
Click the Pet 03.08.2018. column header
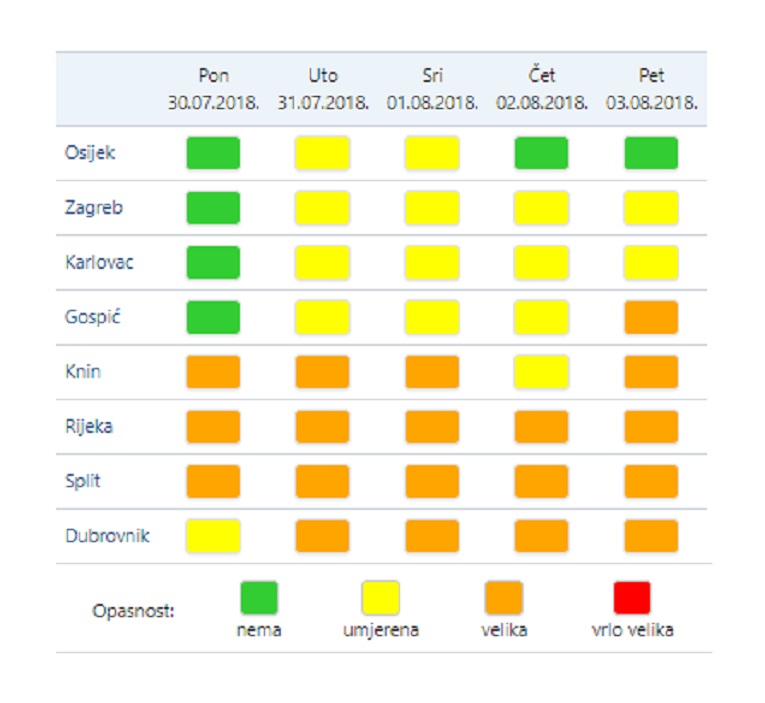(x=651, y=89)
